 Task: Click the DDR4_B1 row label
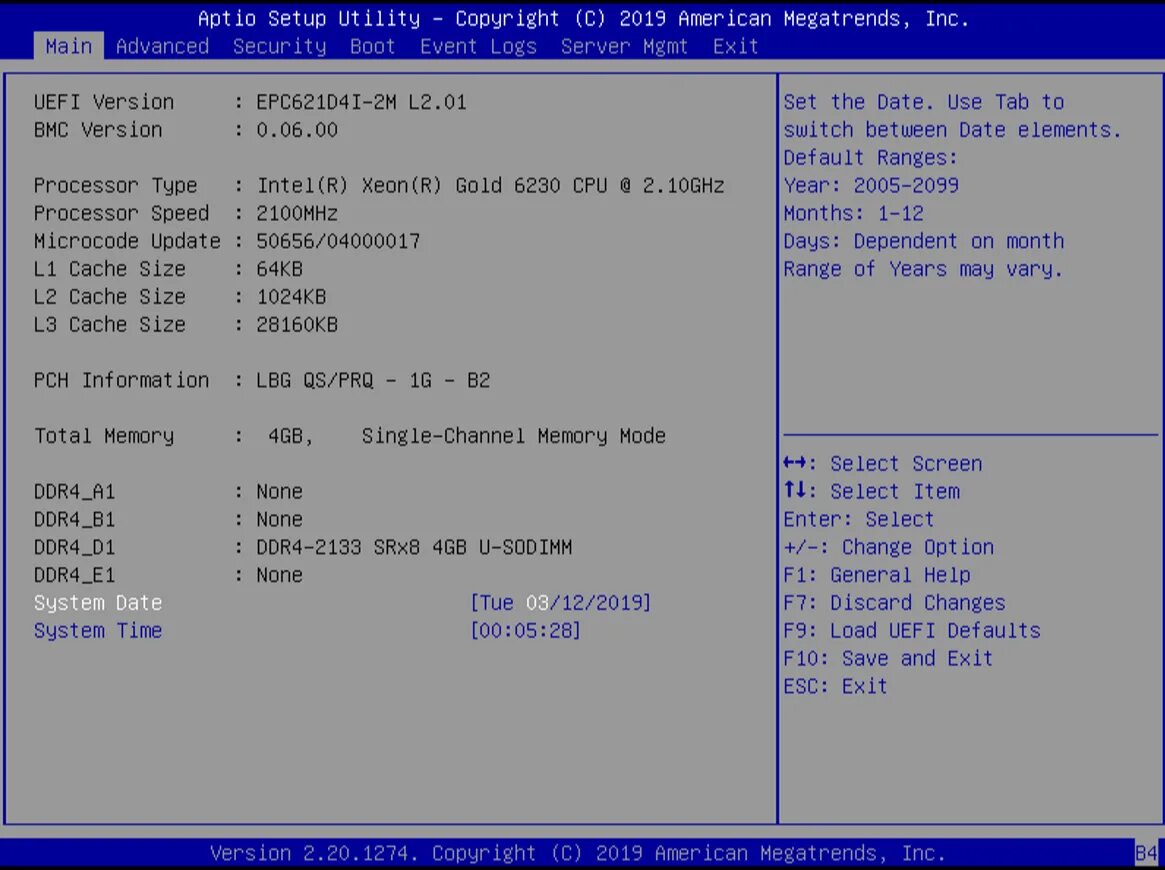click(74, 519)
